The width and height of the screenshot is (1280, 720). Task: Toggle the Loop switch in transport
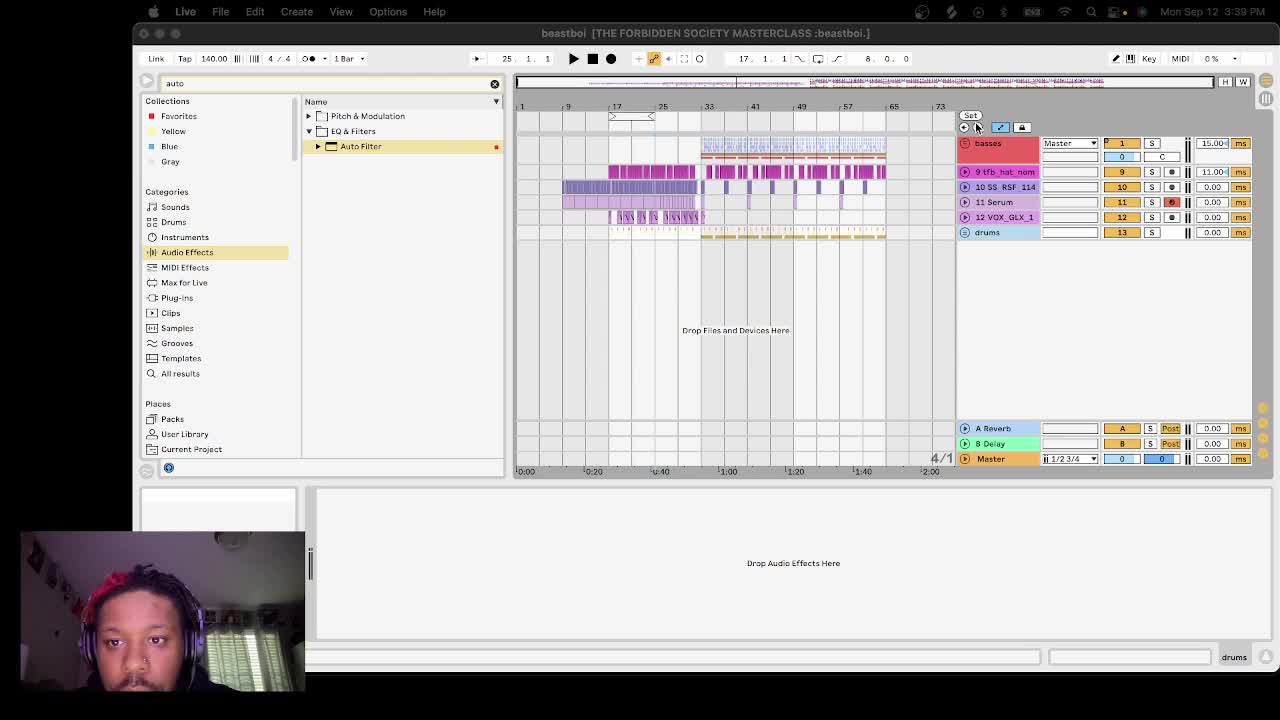click(818, 59)
